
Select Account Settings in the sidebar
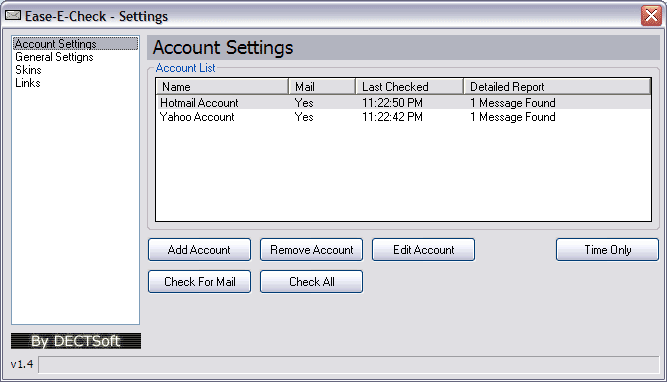[76, 44]
